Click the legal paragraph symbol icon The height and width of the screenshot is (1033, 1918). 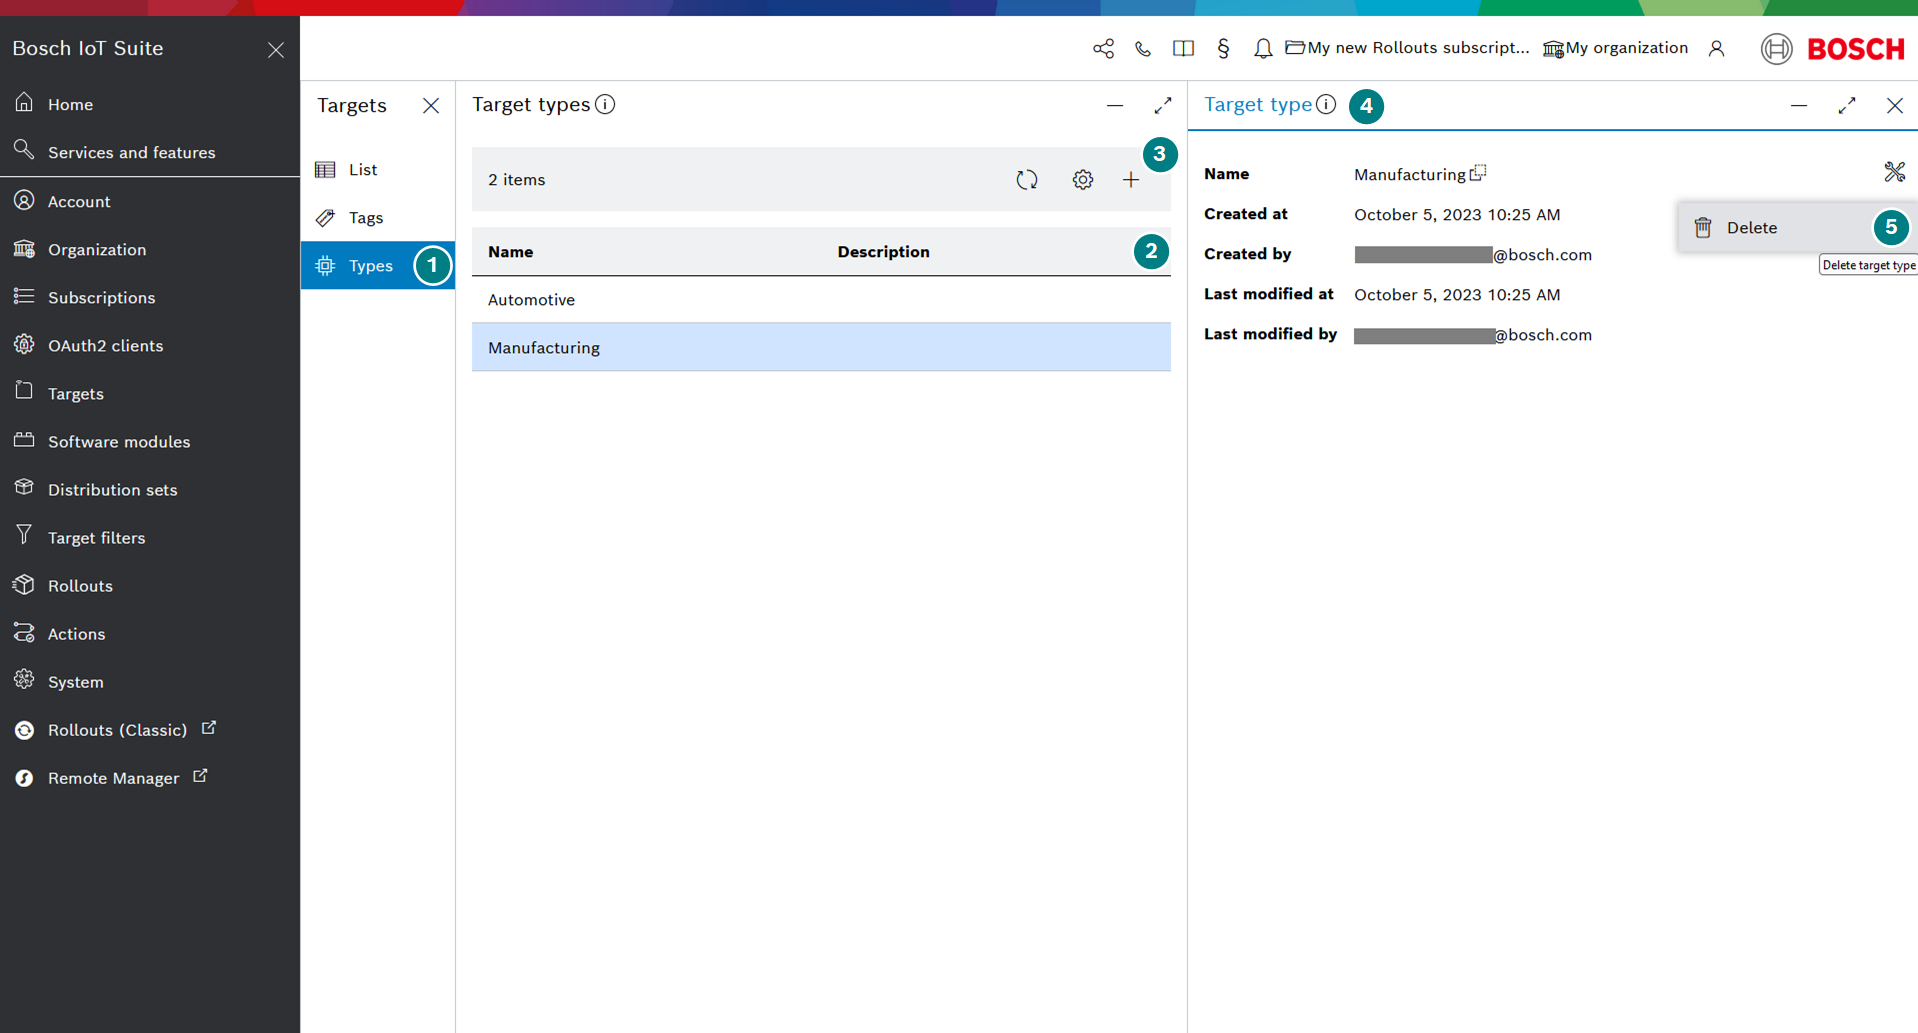[1223, 49]
